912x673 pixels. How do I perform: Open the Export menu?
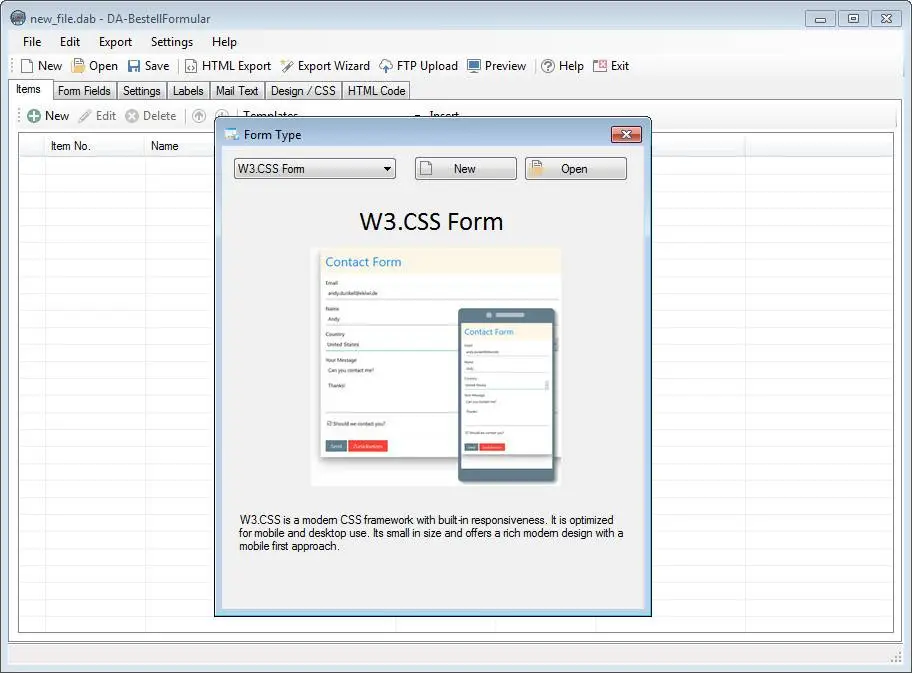coord(115,42)
